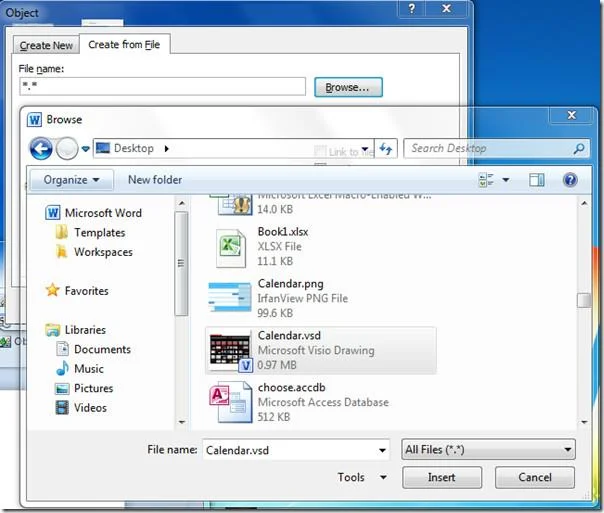Click the Desktop icon in address bar
604x513 pixels.
coord(103,148)
